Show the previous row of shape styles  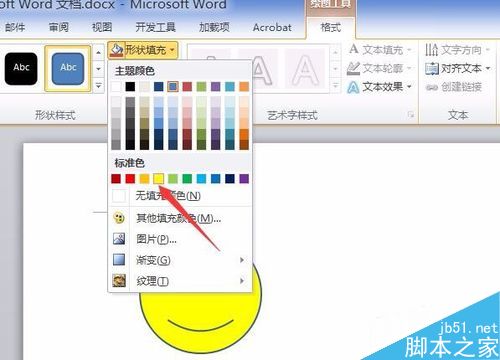click(99, 53)
